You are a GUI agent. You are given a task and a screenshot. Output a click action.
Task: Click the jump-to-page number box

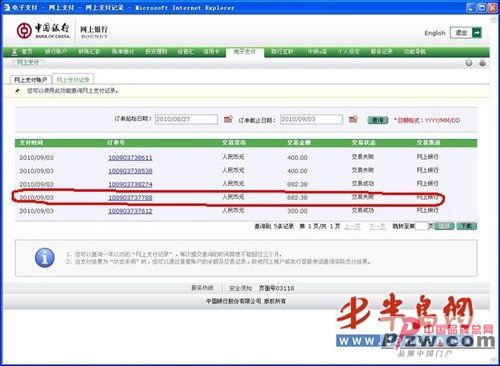click(x=421, y=226)
